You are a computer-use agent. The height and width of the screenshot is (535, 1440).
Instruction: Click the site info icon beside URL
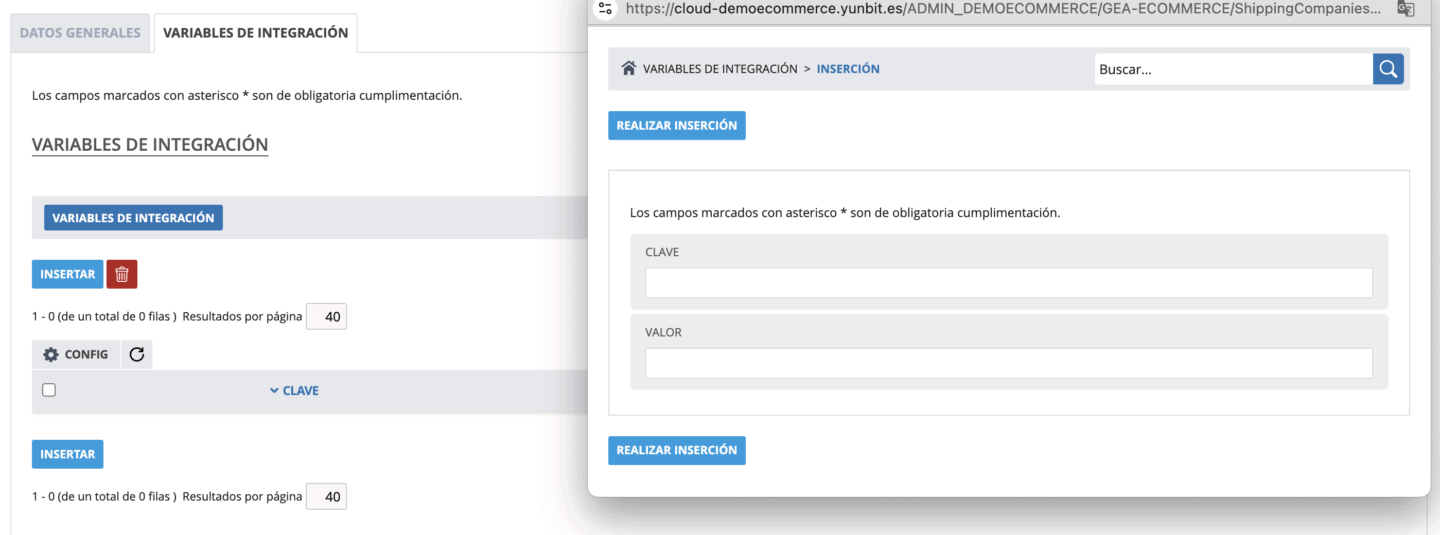coord(605,9)
